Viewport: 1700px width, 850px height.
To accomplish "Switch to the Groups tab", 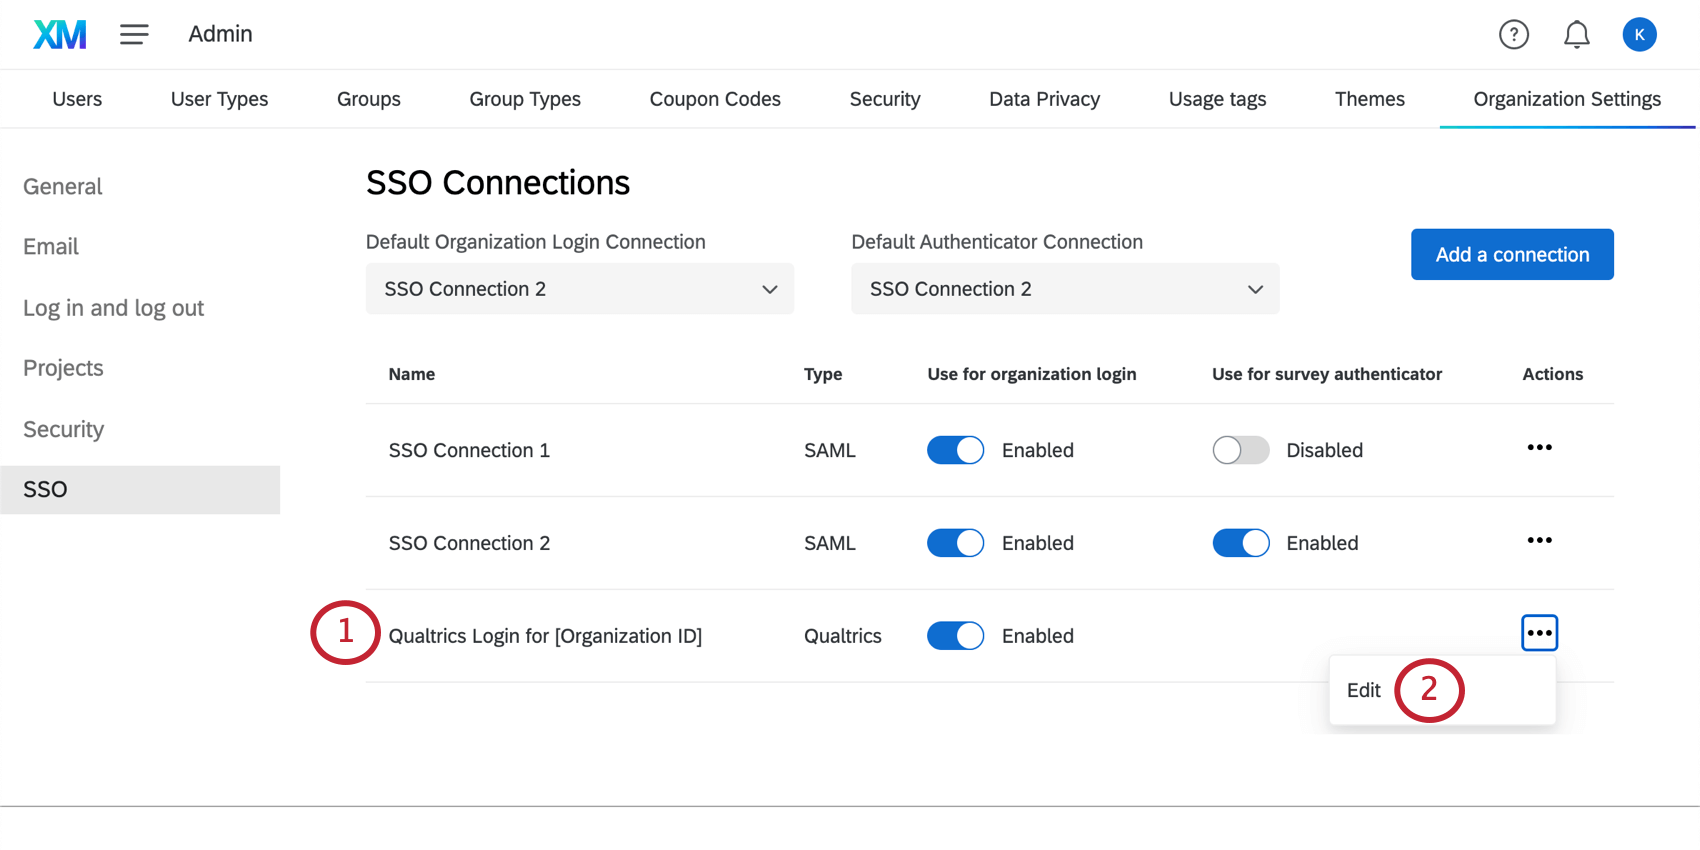I will point(369,99).
